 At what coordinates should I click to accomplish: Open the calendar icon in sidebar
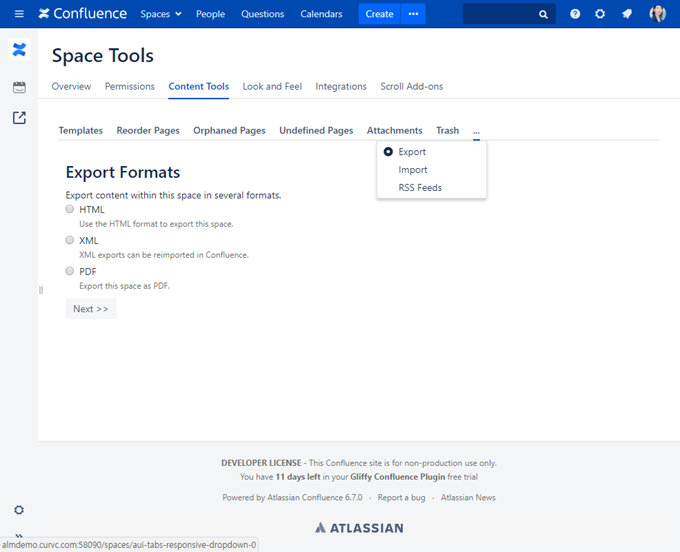(19, 87)
